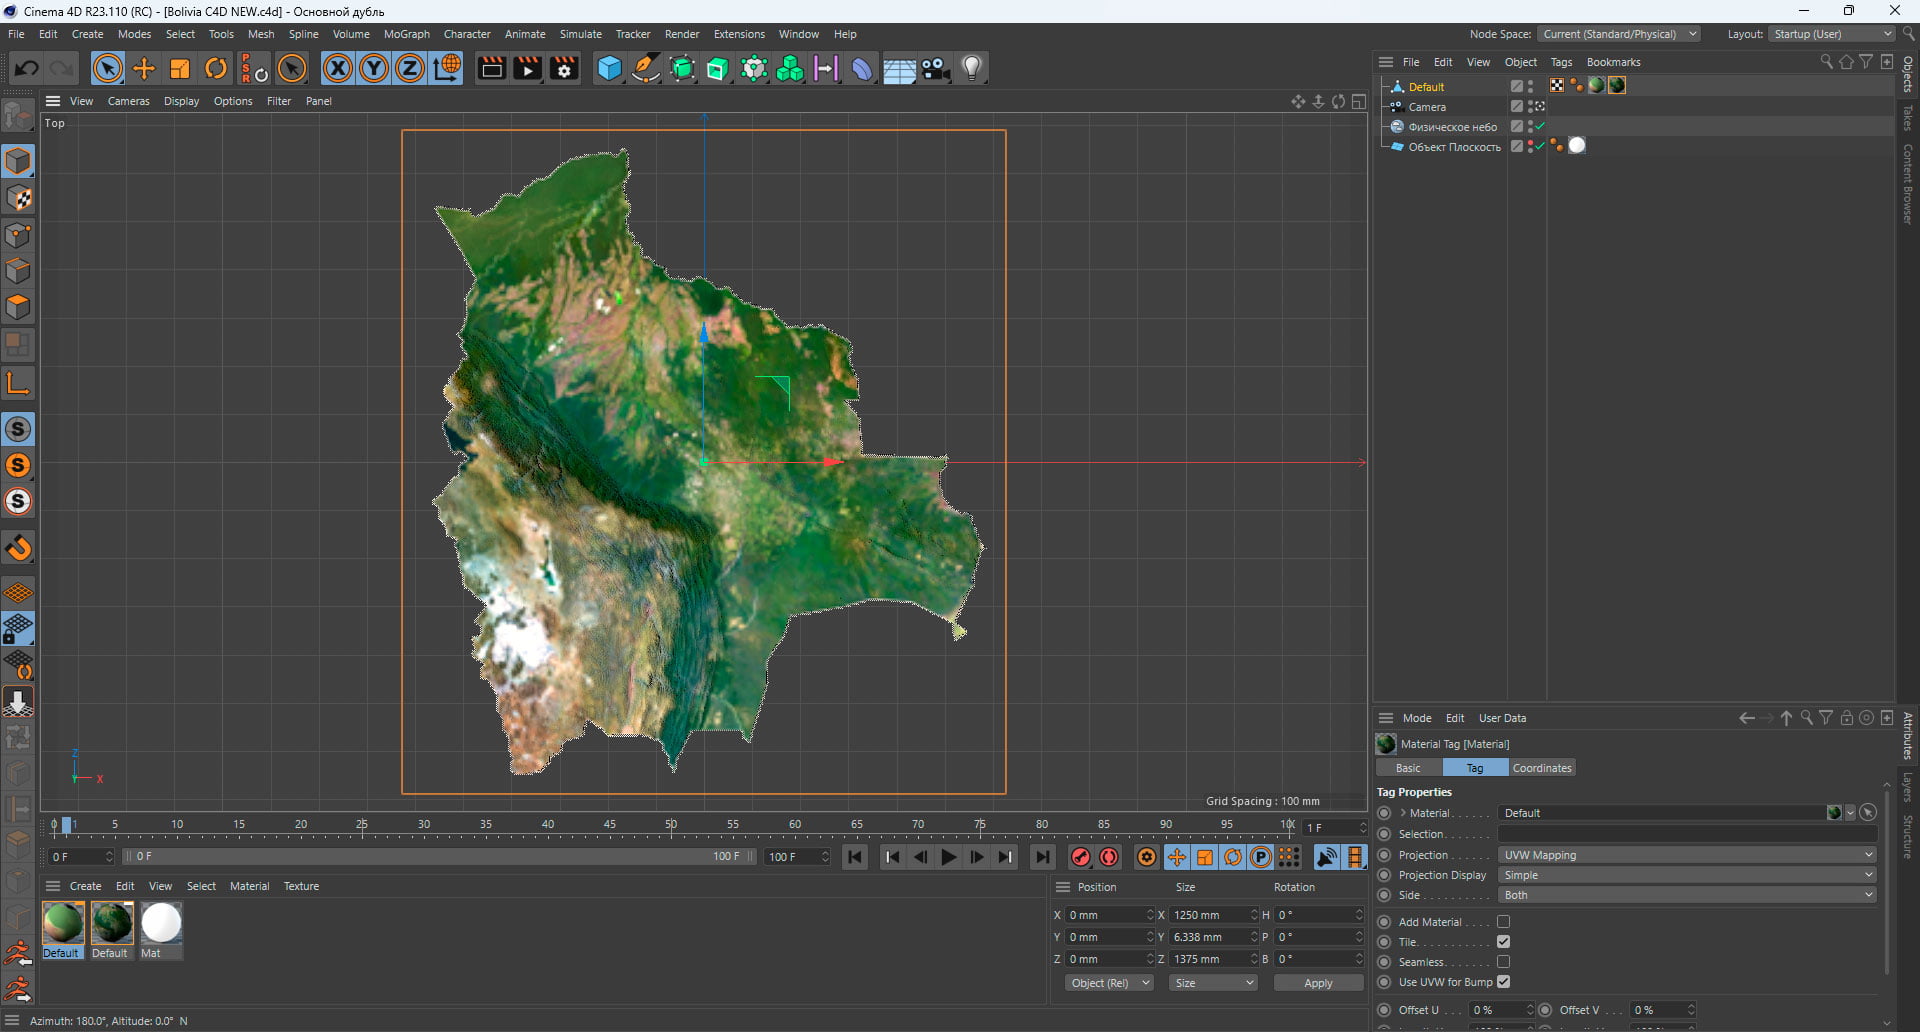This screenshot has height=1032, width=1920.
Task: Open the Side dropdown set to Both
Action: coord(1687,895)
